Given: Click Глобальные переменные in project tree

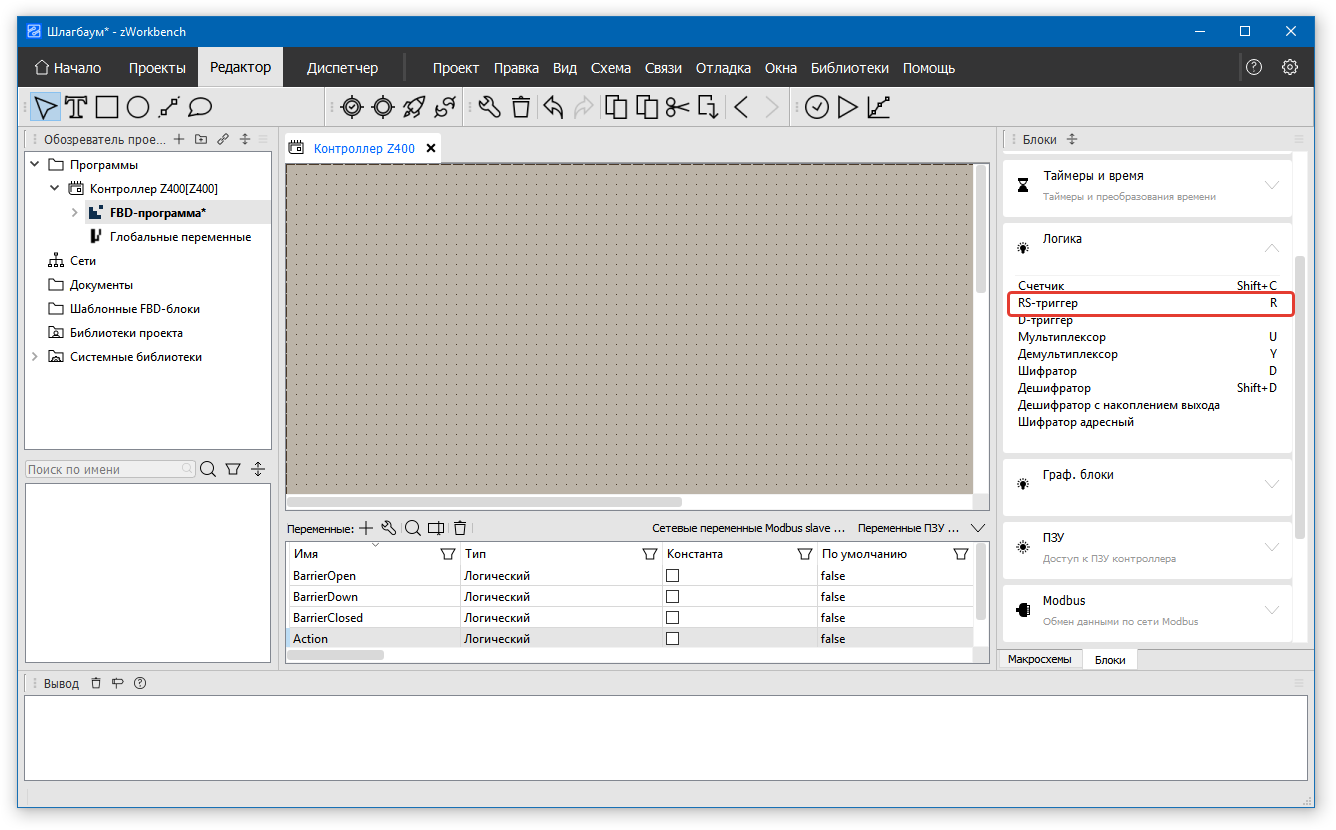Looking at the screenshot, I should pos(180,237).
